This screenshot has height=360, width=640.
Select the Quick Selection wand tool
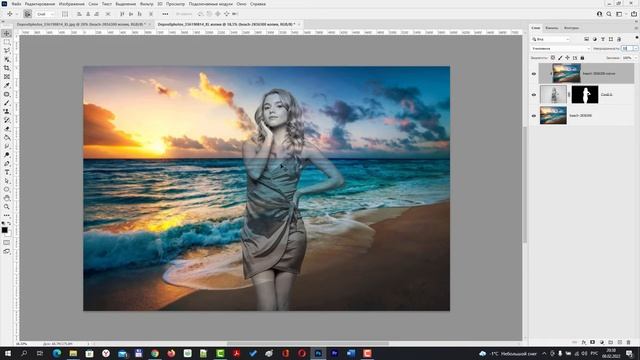click(7, 59)
